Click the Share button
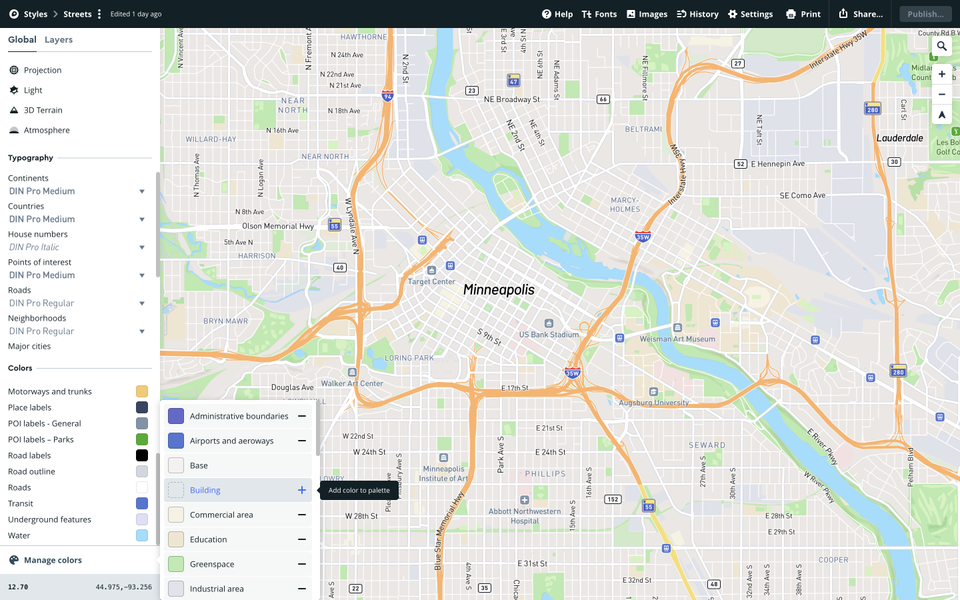Image resolution: width=960 pixels, height=600 pixels. pos(860,14)
